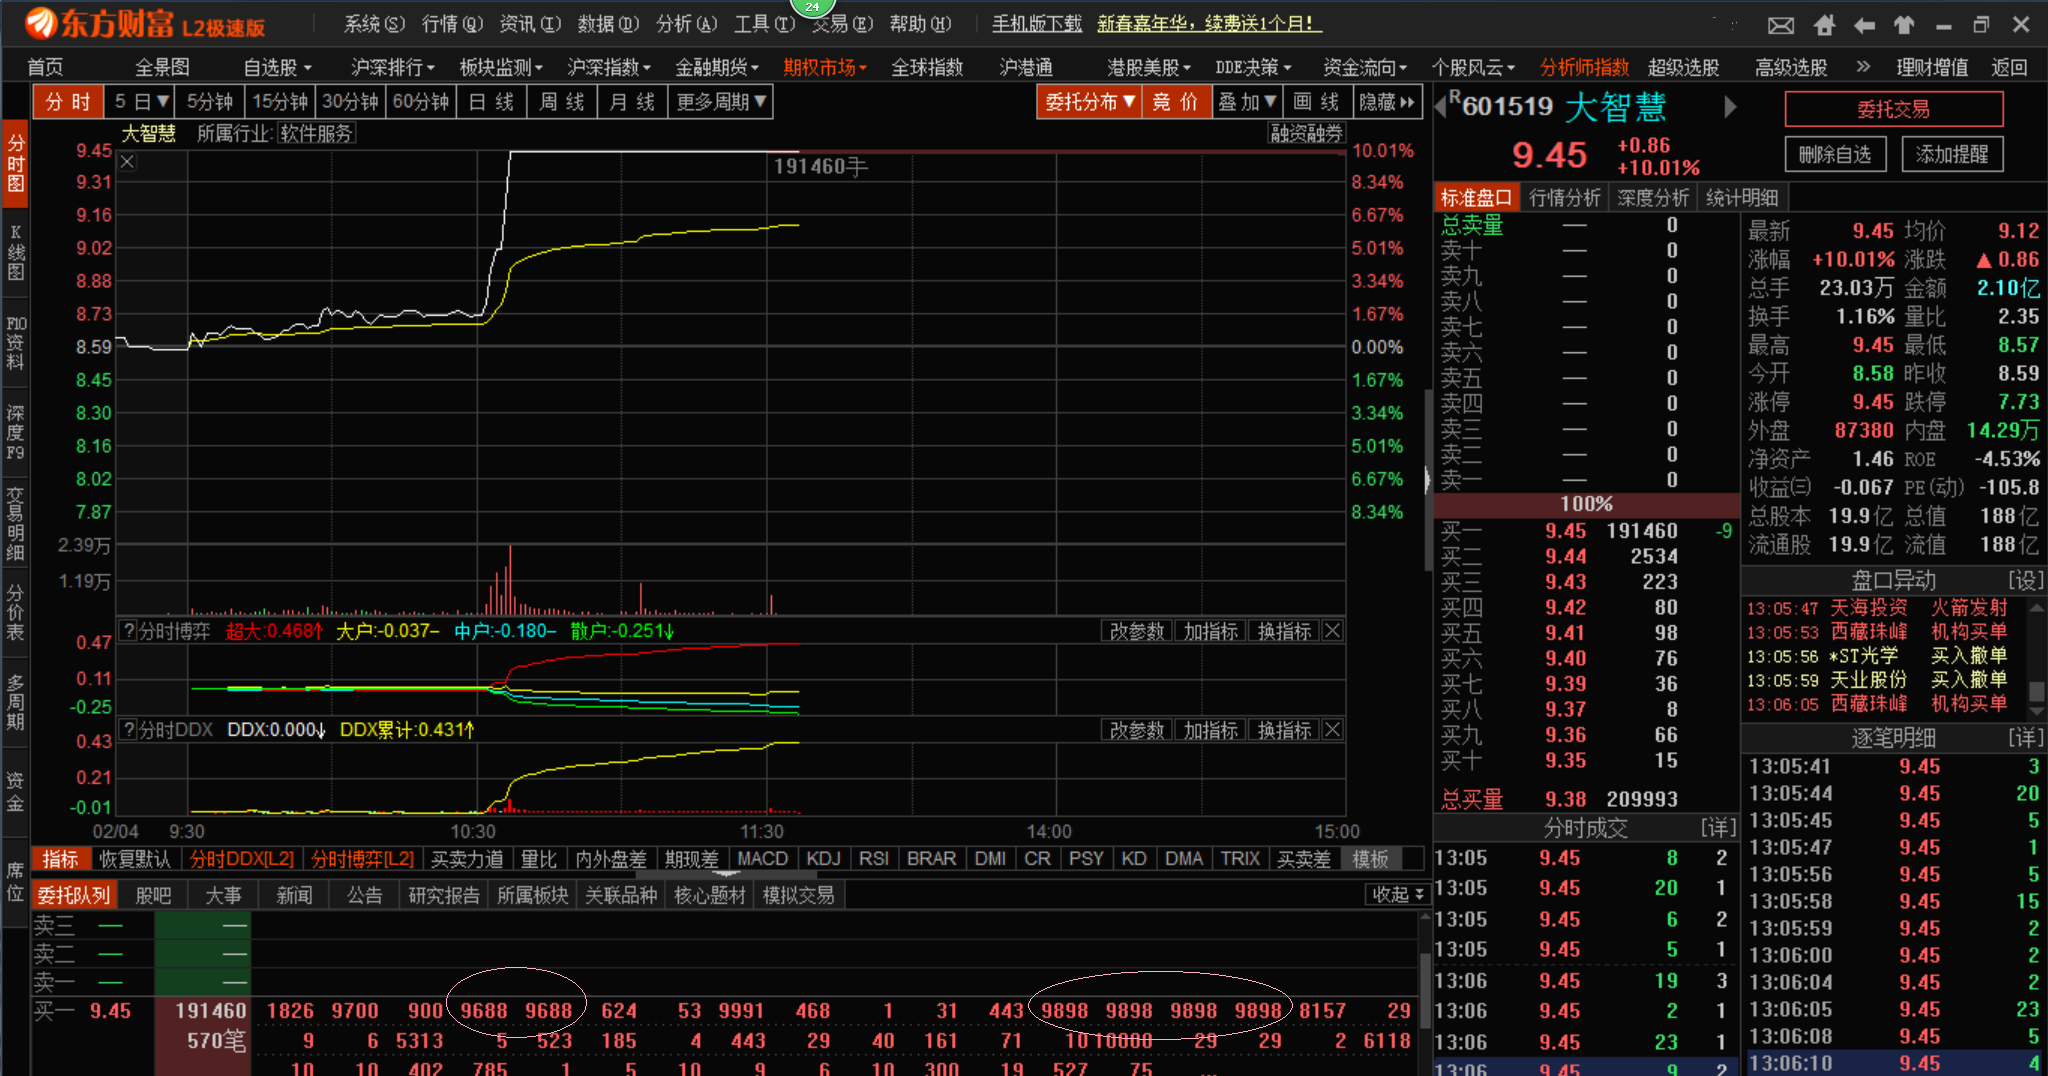This screenshot has height=1076, width=2048.
Task: Open the 研究报告 bottom tab
Action: [x=443, y=895]
